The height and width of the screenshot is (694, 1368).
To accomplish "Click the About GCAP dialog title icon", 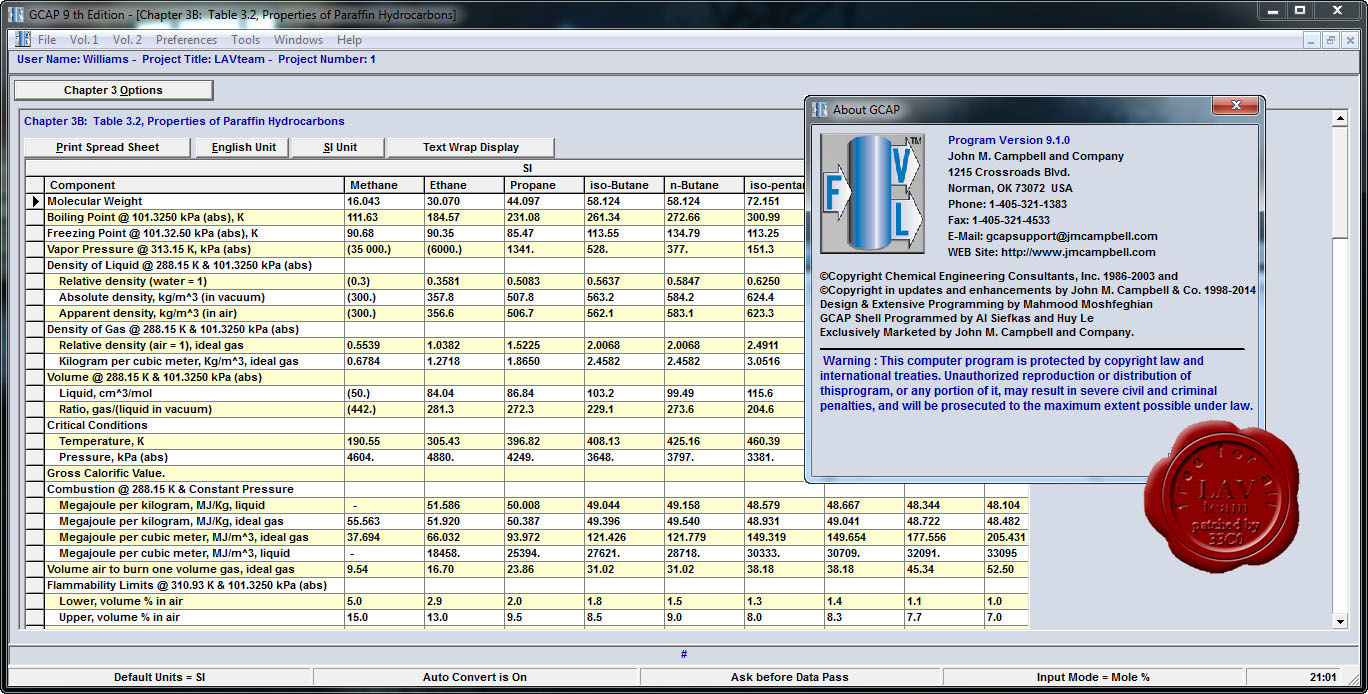I will pos(821,110).
